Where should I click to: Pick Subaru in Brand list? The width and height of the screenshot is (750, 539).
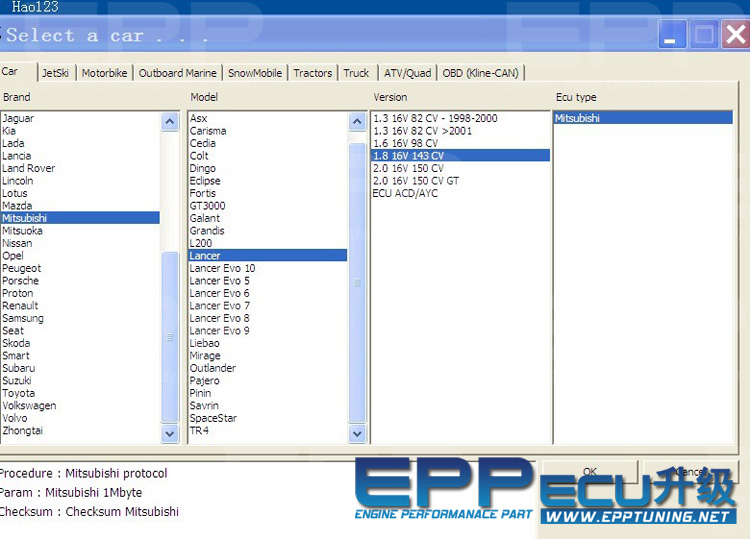(x=80, y=368)
